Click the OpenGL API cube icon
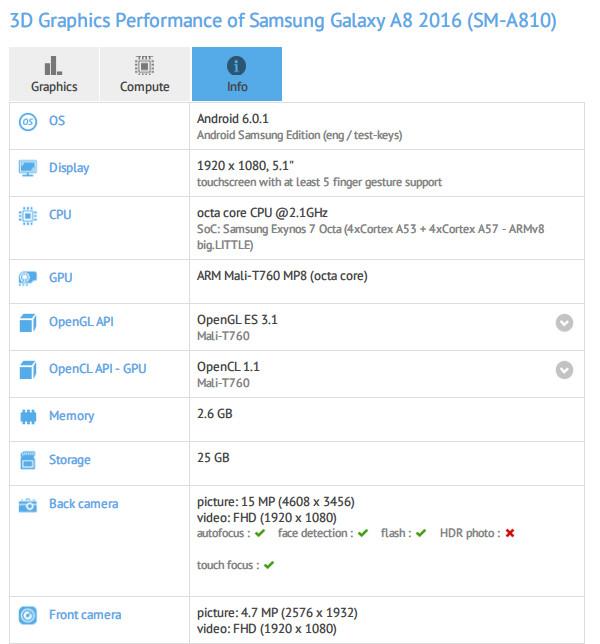 tap(28, 322)
